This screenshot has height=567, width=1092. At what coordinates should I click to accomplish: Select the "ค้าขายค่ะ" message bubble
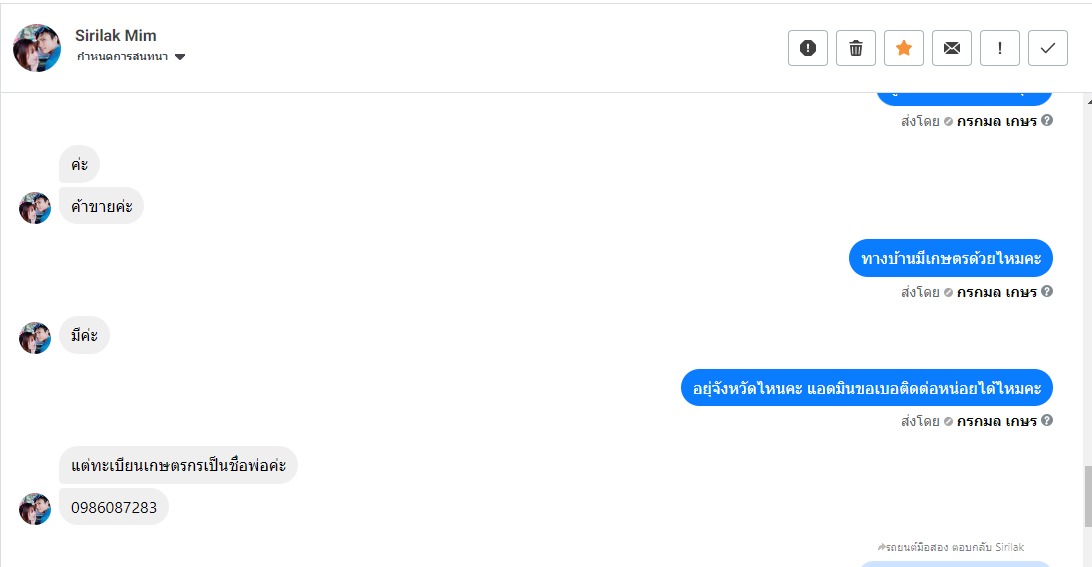101,206
